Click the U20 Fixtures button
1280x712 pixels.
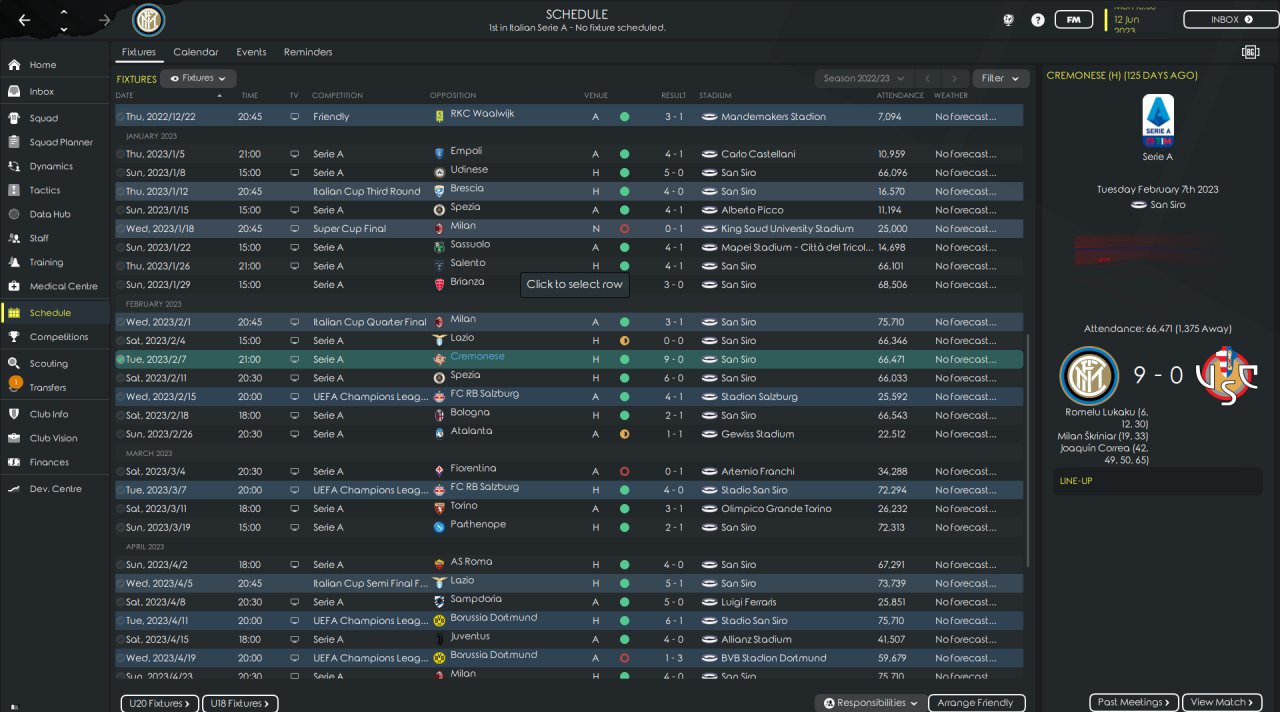(x=160, y=703)
